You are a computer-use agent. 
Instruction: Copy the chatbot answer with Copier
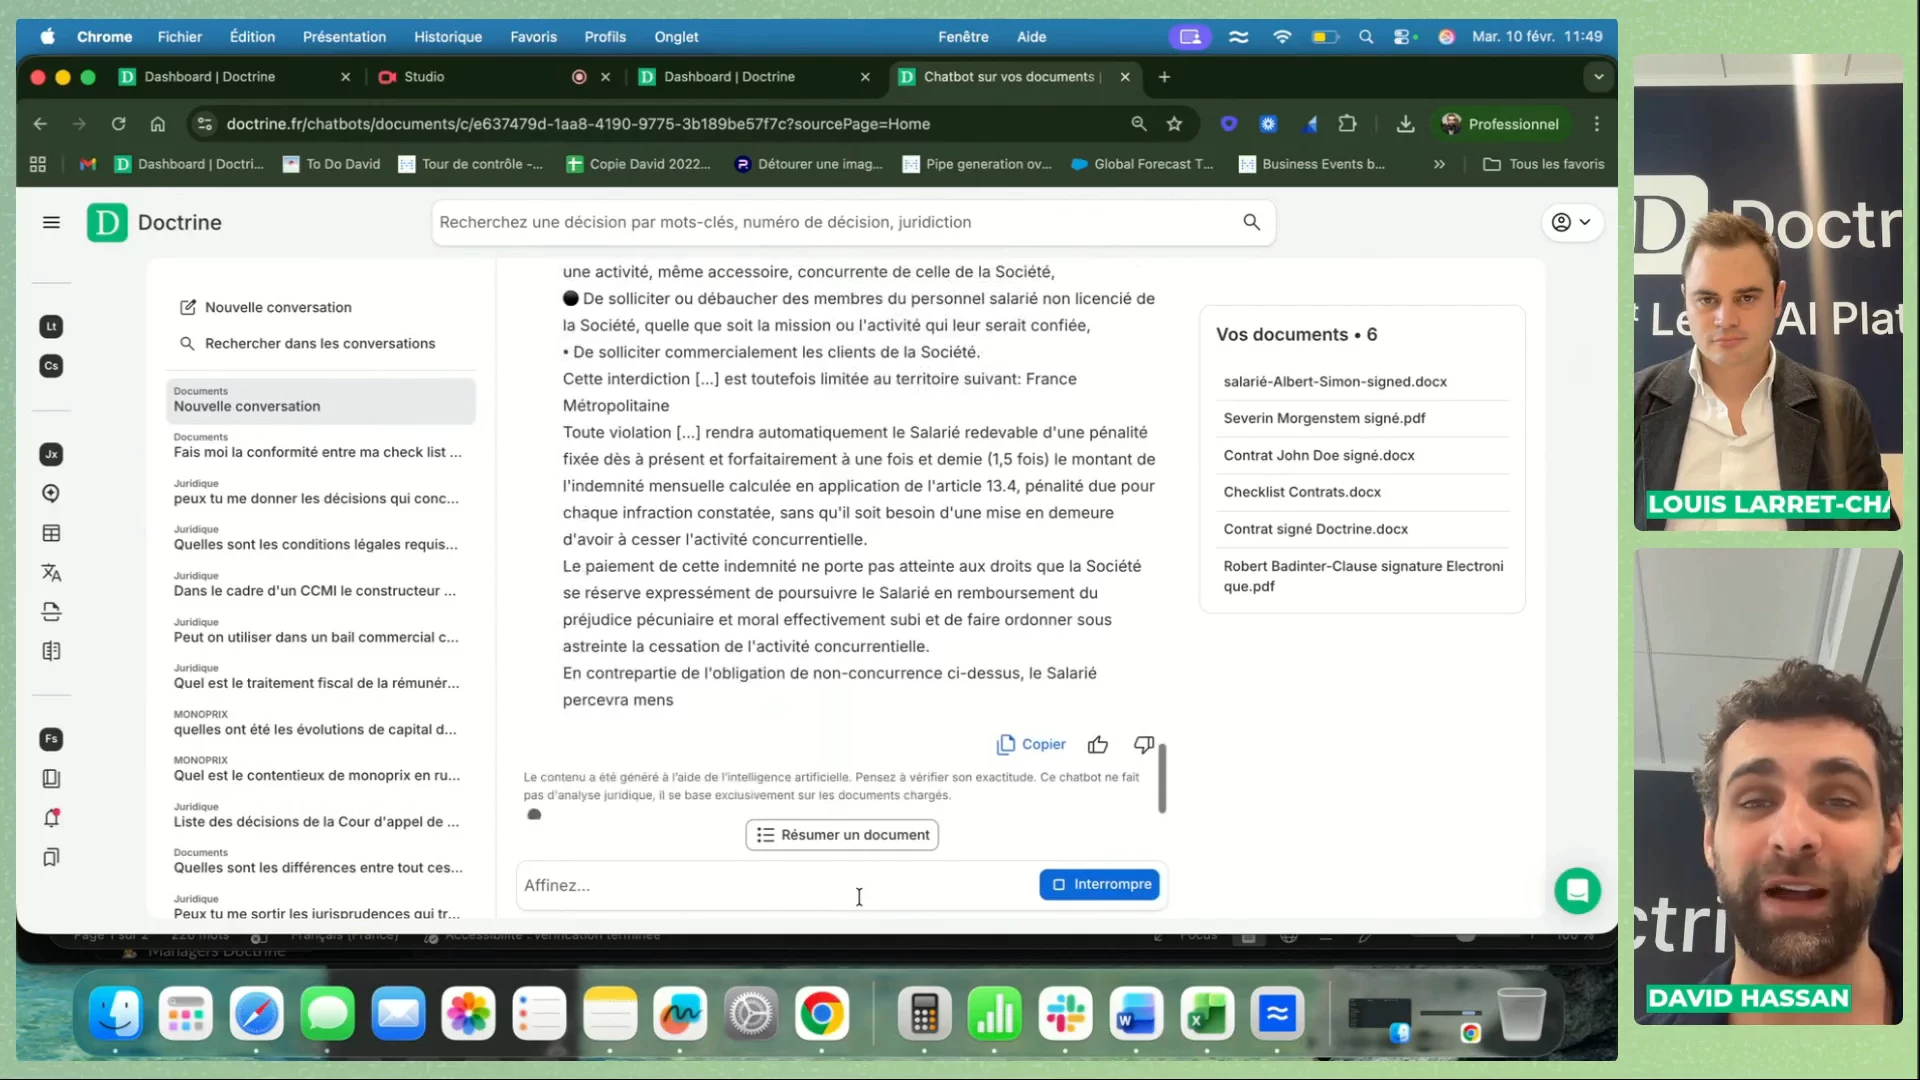click(x=1032, y=745)
